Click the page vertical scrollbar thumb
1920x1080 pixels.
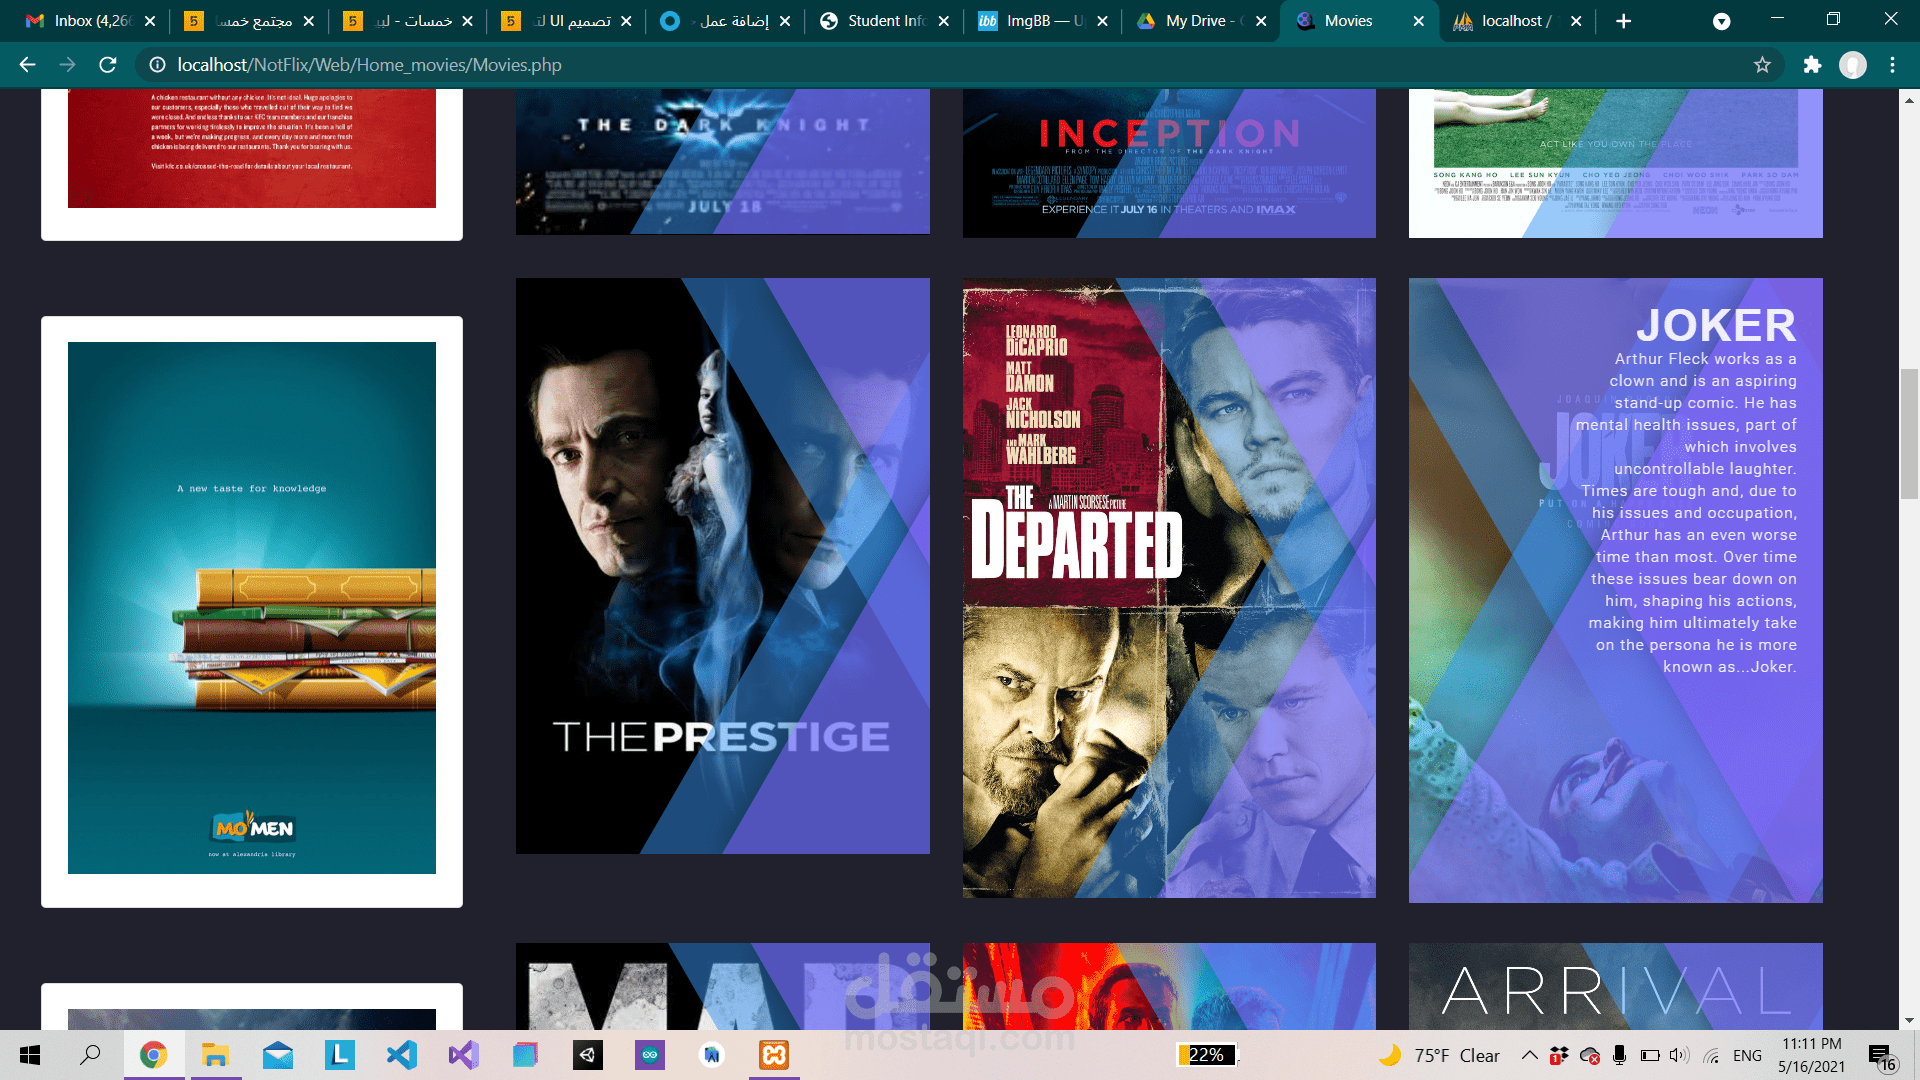pyautogui.click(x=1909, y=433)
